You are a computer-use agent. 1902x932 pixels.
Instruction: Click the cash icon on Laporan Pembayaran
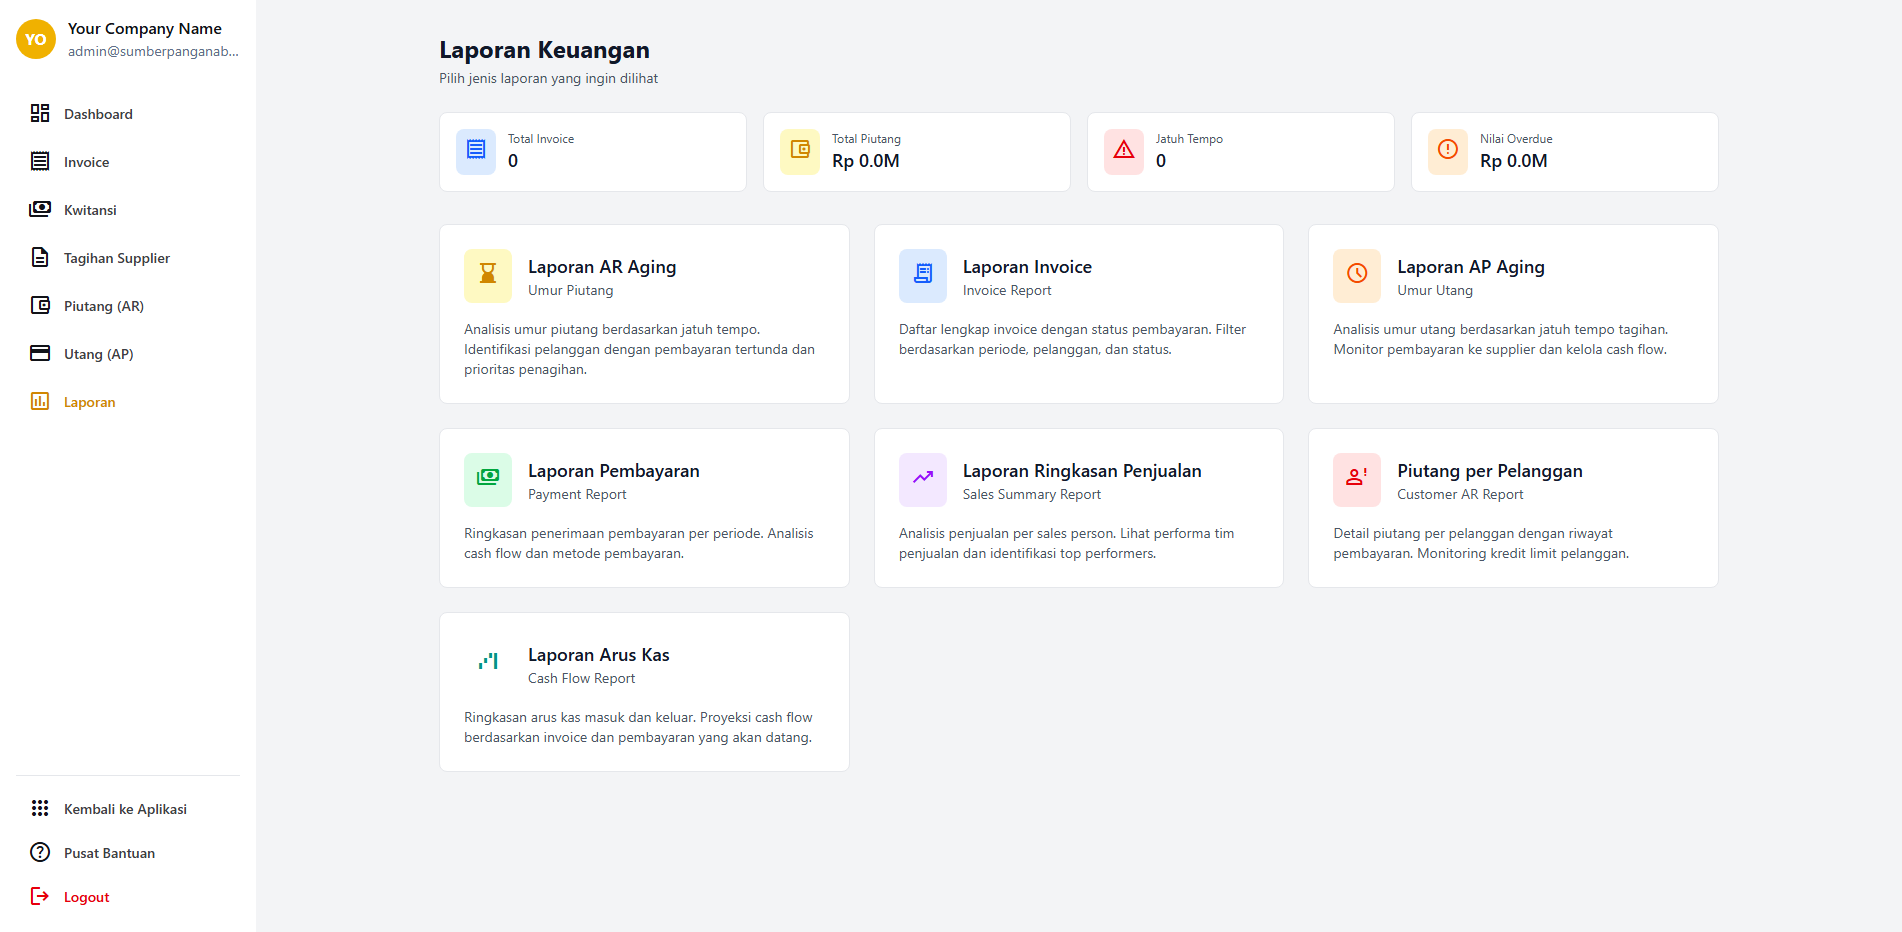coord(488,479)
